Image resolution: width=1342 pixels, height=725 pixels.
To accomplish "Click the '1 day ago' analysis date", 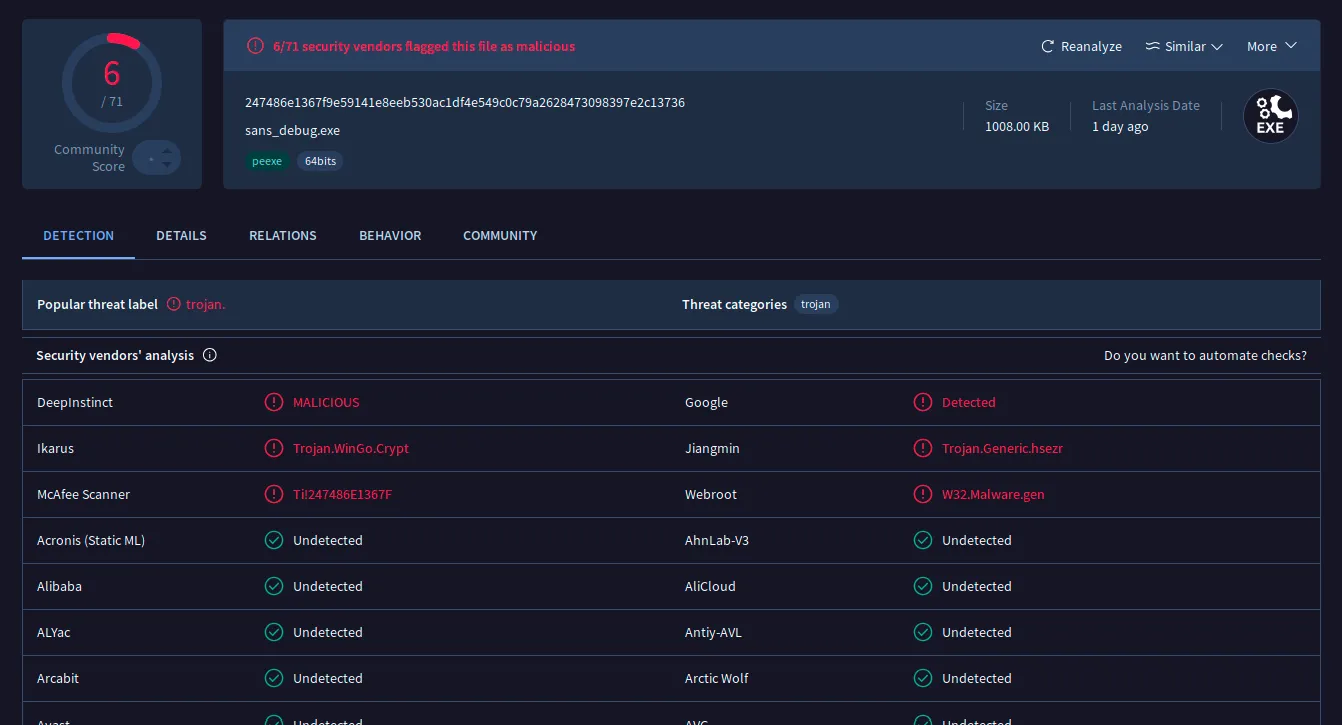I will 1120,127.
